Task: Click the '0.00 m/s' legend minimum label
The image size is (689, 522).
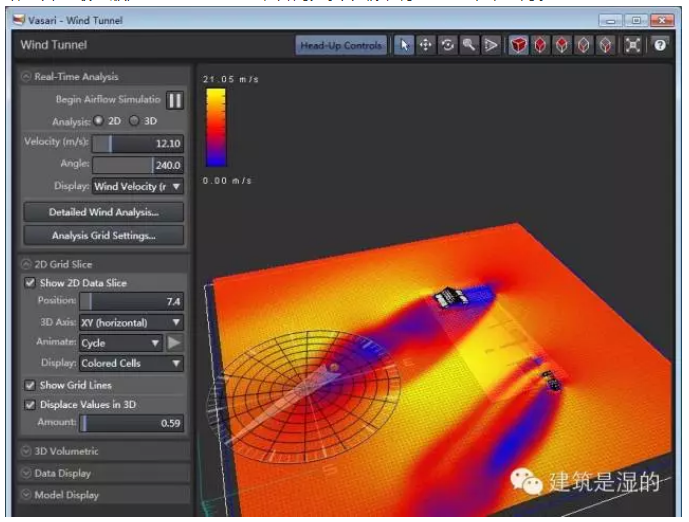Action: 227,181
